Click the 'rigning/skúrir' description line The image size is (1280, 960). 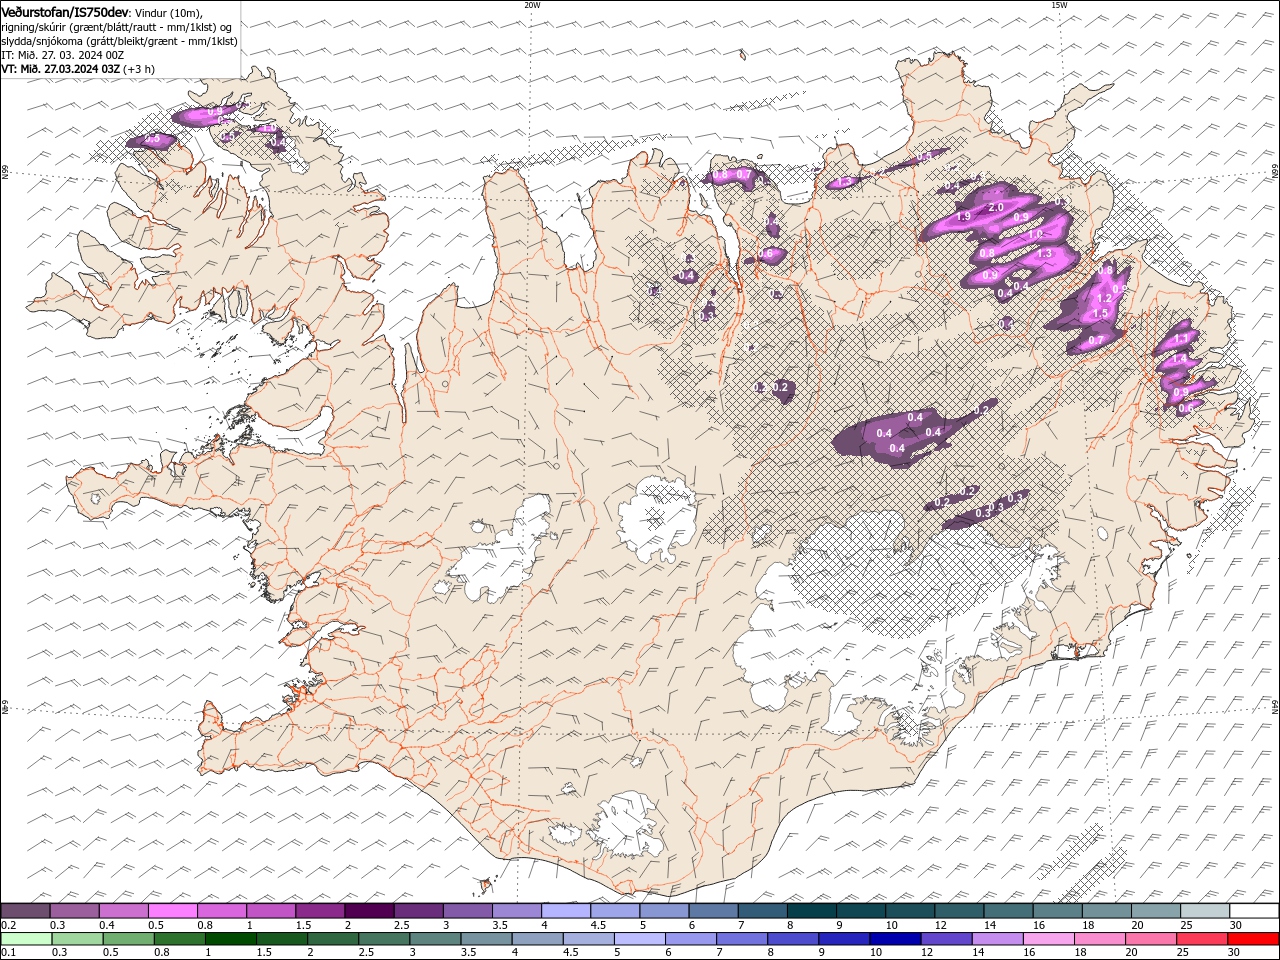(117, 27)
